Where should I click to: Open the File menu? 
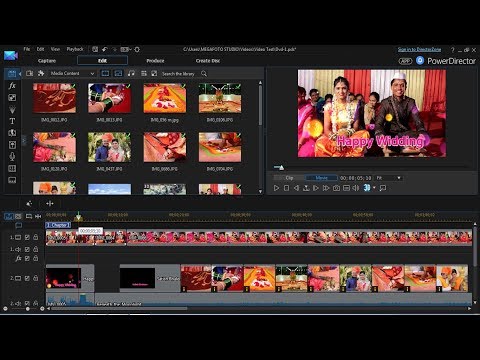(x=27, y=49)
